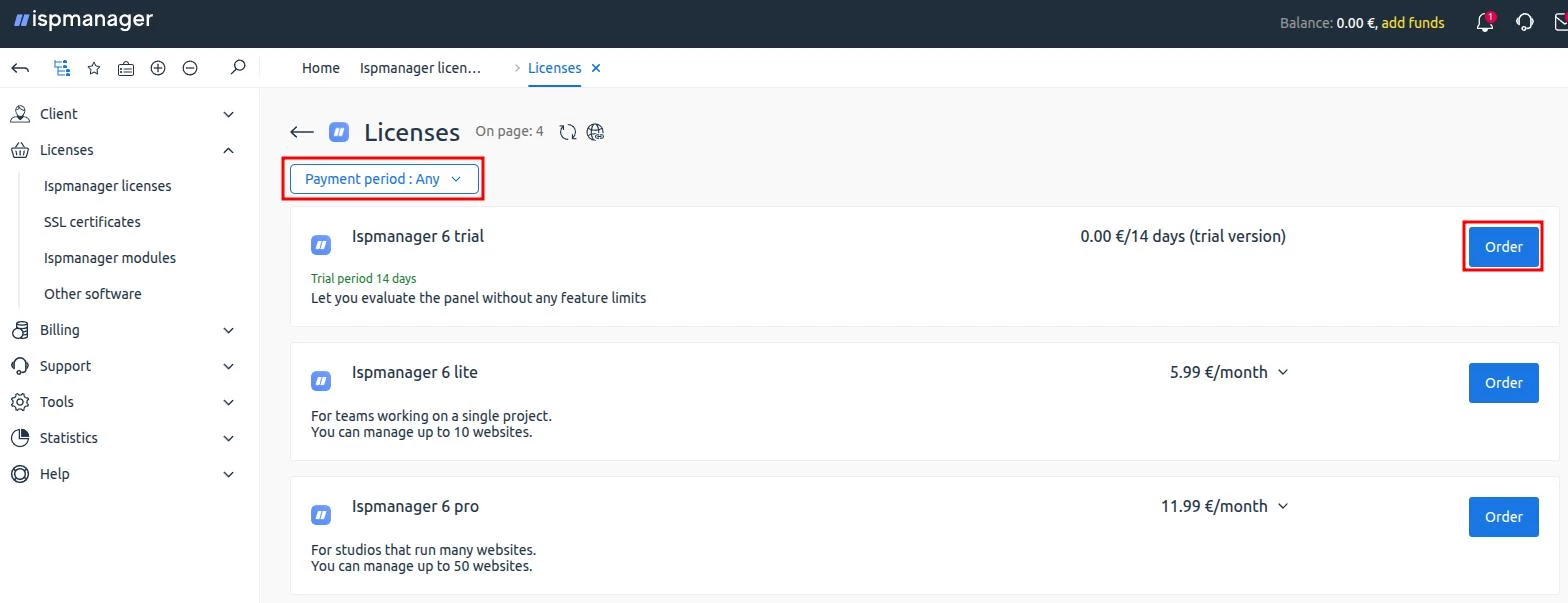
Task: Open the search magnifier icon
Action: pyautogui.click(x=238, y=68)
